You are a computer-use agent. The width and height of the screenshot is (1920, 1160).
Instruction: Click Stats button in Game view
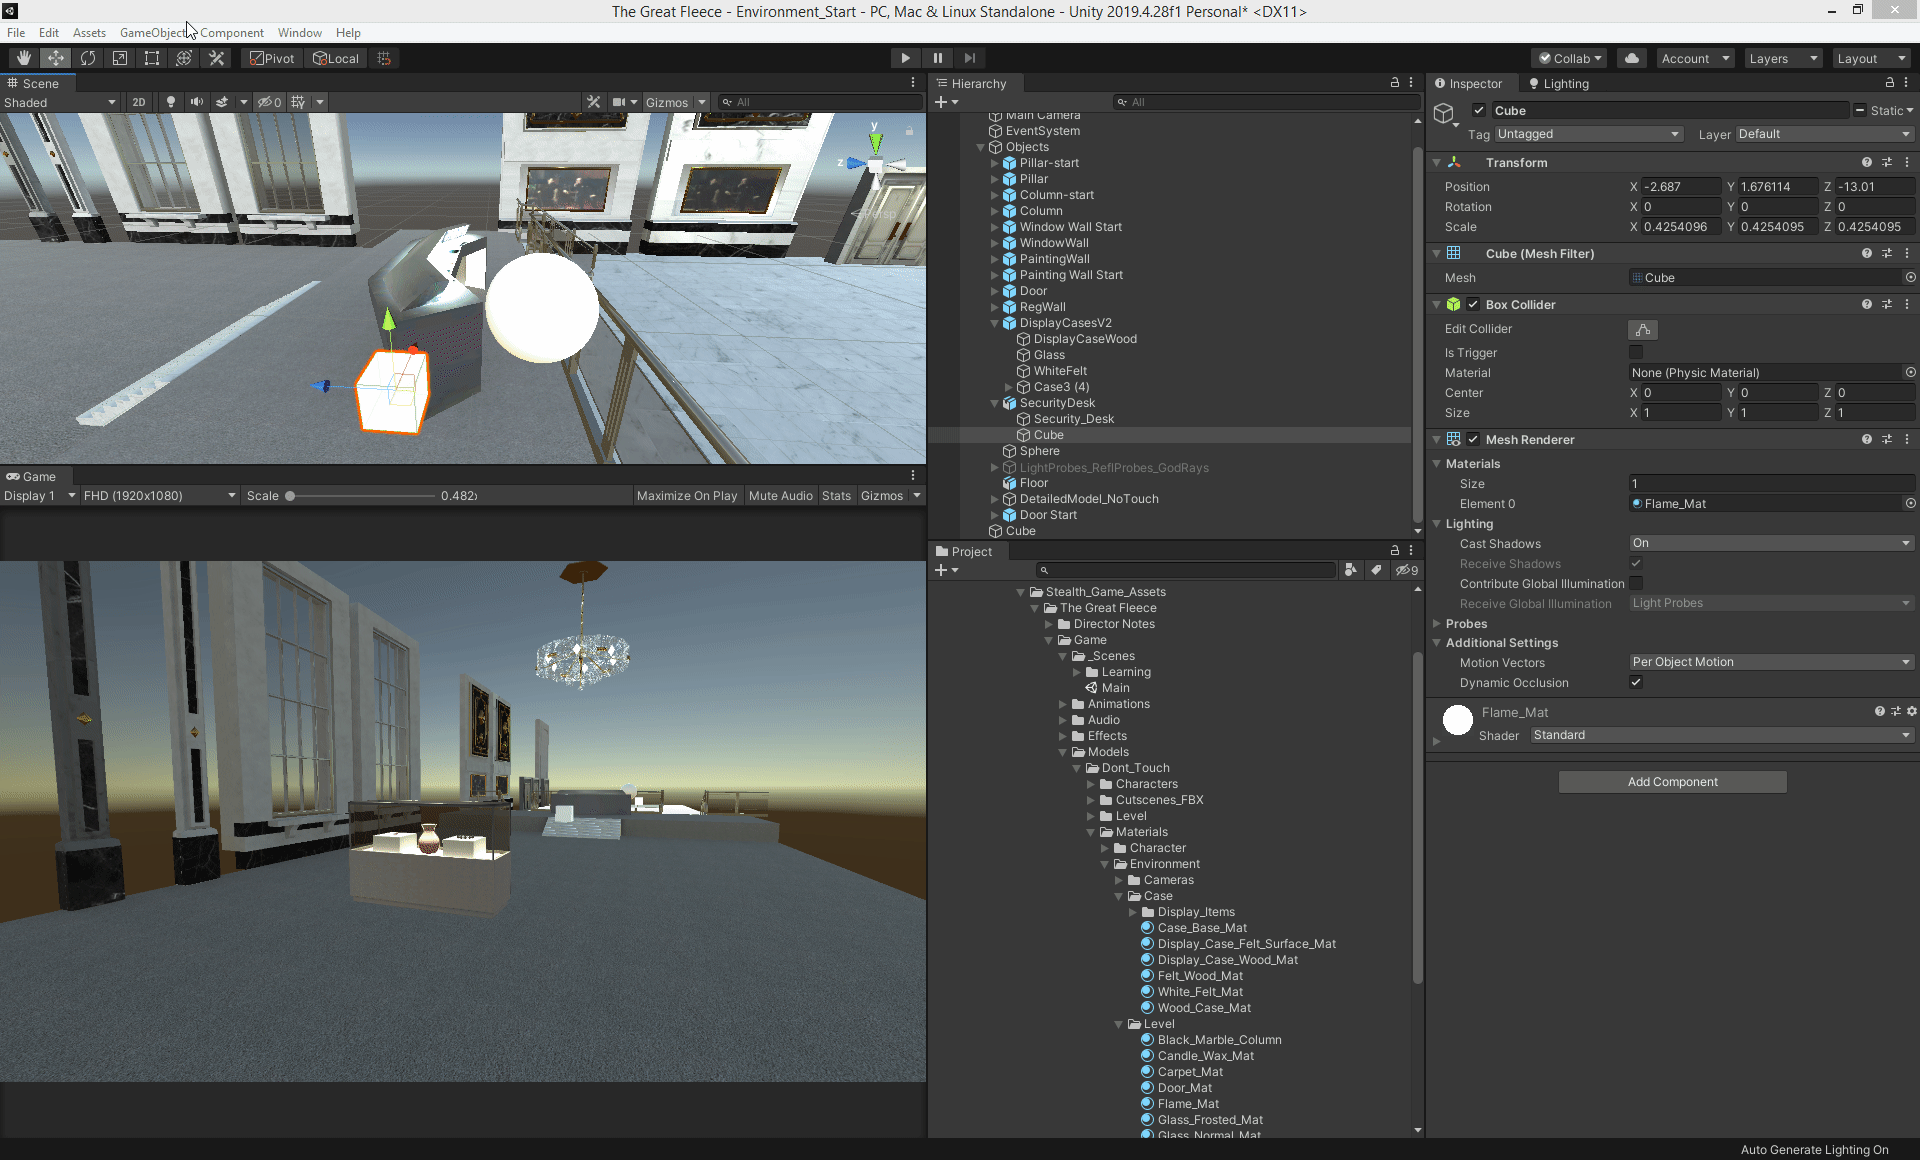pos(836,495)
